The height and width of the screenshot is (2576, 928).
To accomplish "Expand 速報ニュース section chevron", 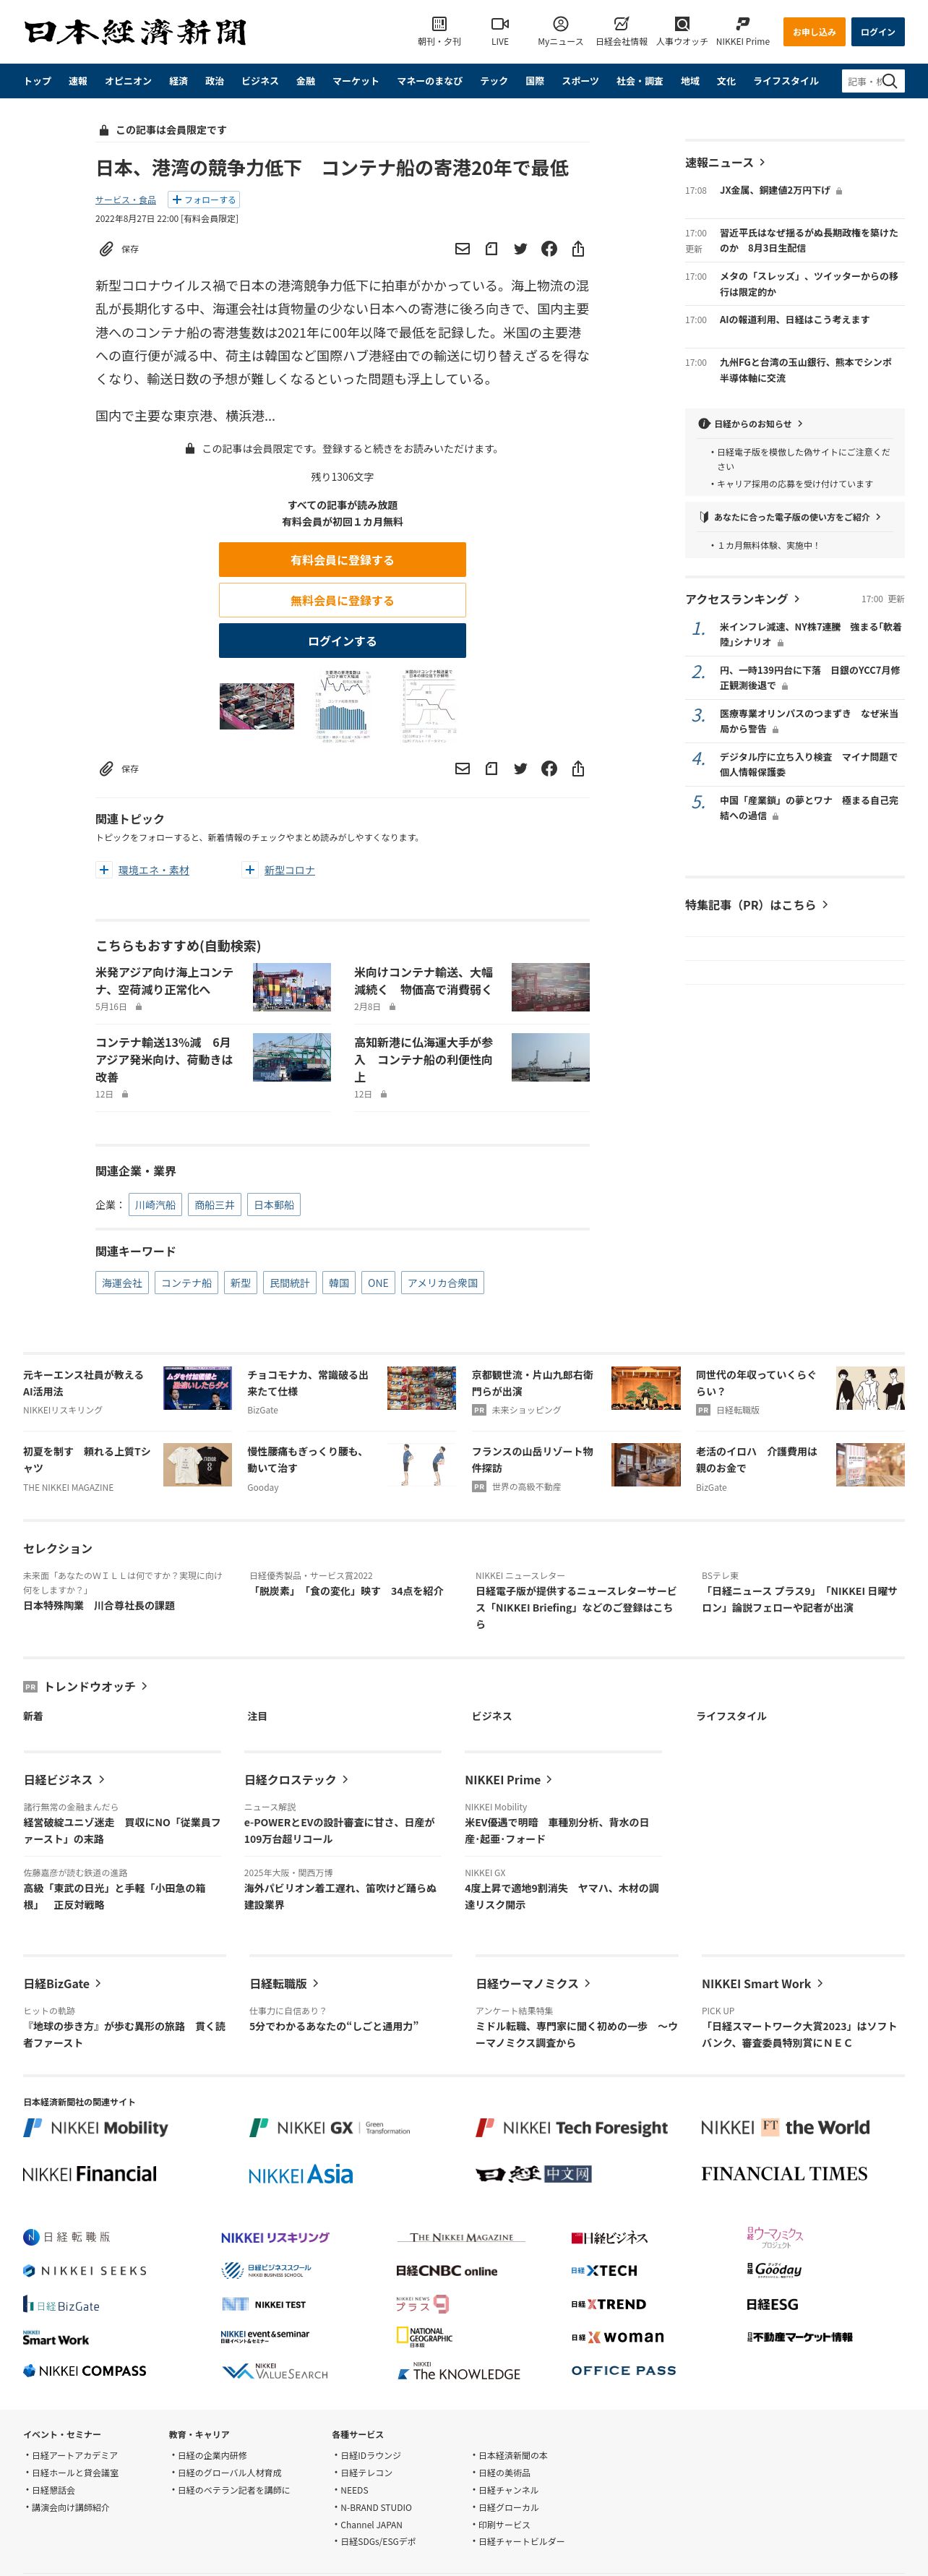I will (763, 162).
